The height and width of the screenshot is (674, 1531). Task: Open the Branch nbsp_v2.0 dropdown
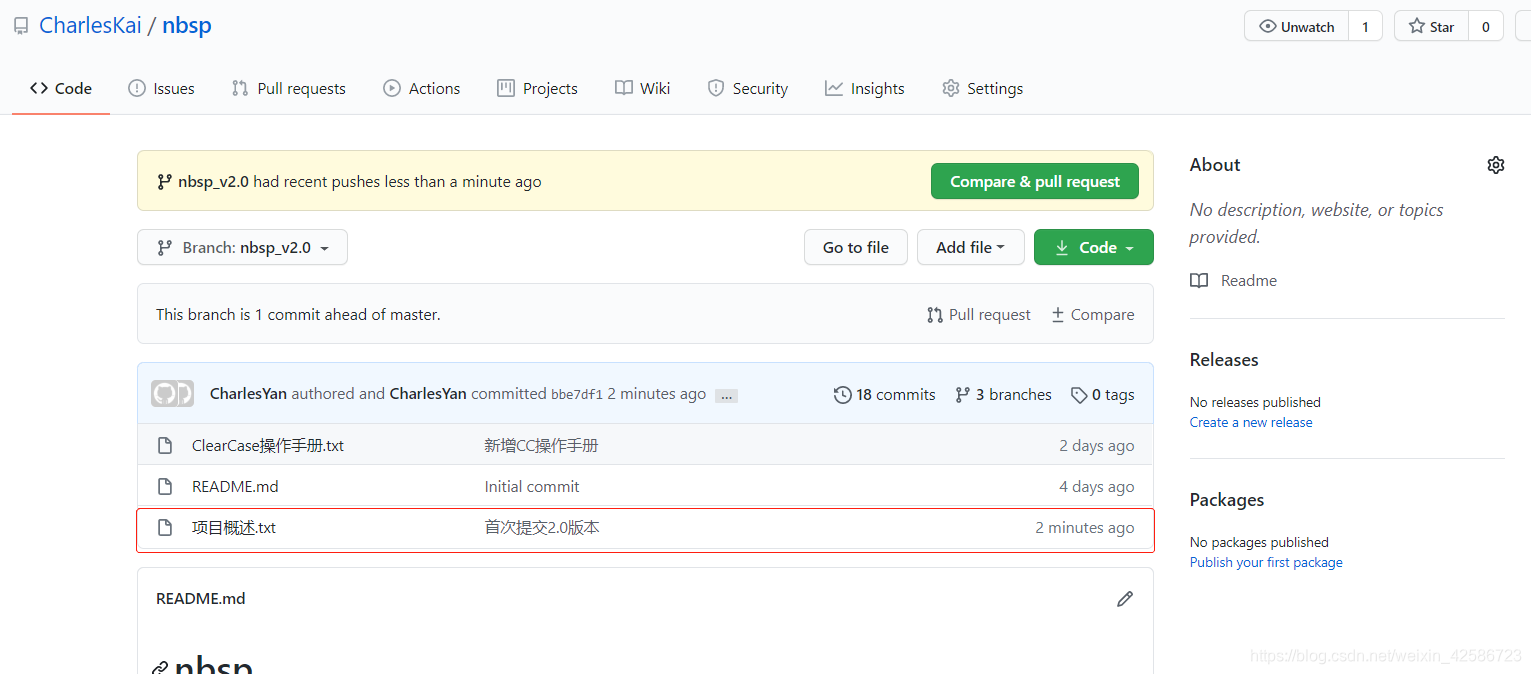[242, 247]
